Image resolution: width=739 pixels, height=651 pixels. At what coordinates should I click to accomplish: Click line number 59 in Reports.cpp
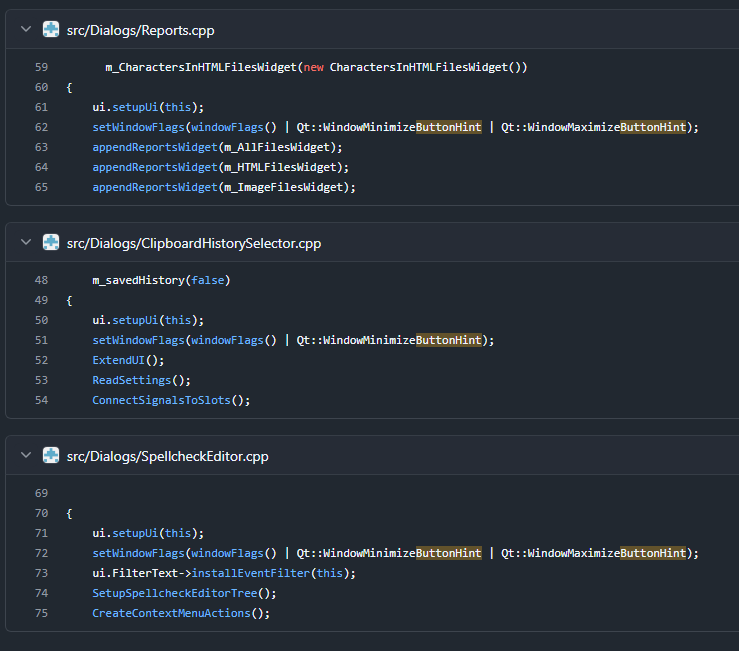click(41, 67)
